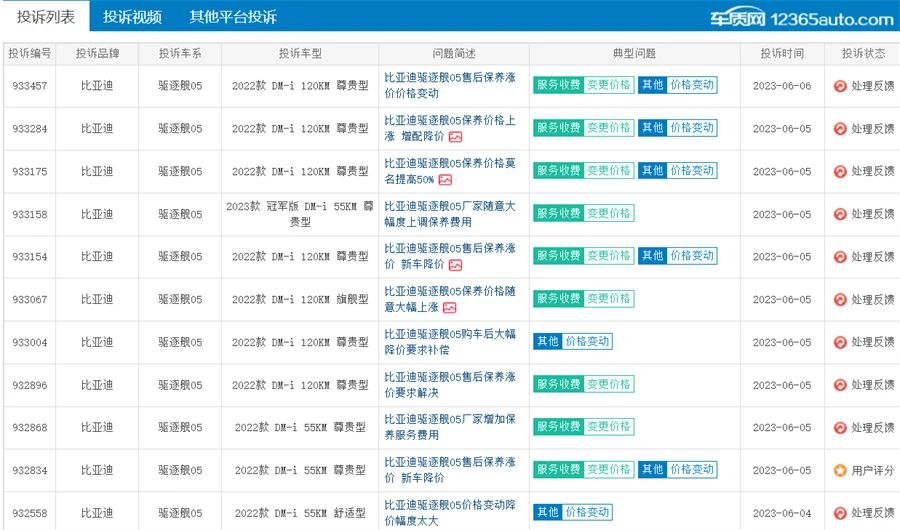Click date 2023-06-04 in row 932558
900x530 pixels.
tap(782, 513)
